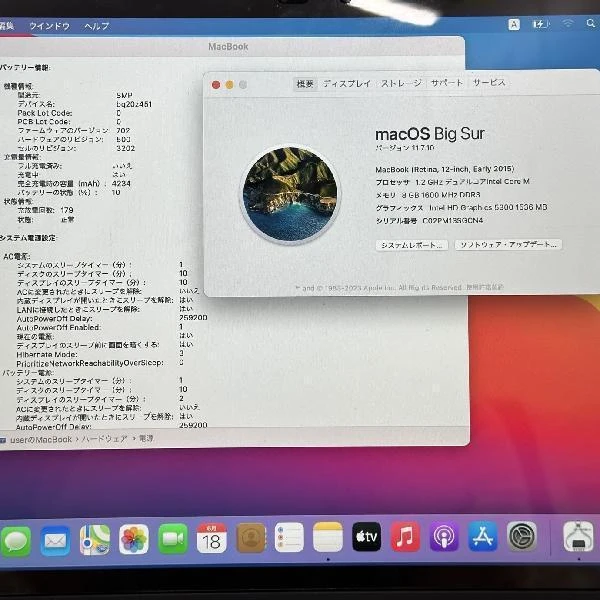Open the Music app in the Dock
Image resolution: width=600 pixels, height=600 pixels.
tap(405, 536)
